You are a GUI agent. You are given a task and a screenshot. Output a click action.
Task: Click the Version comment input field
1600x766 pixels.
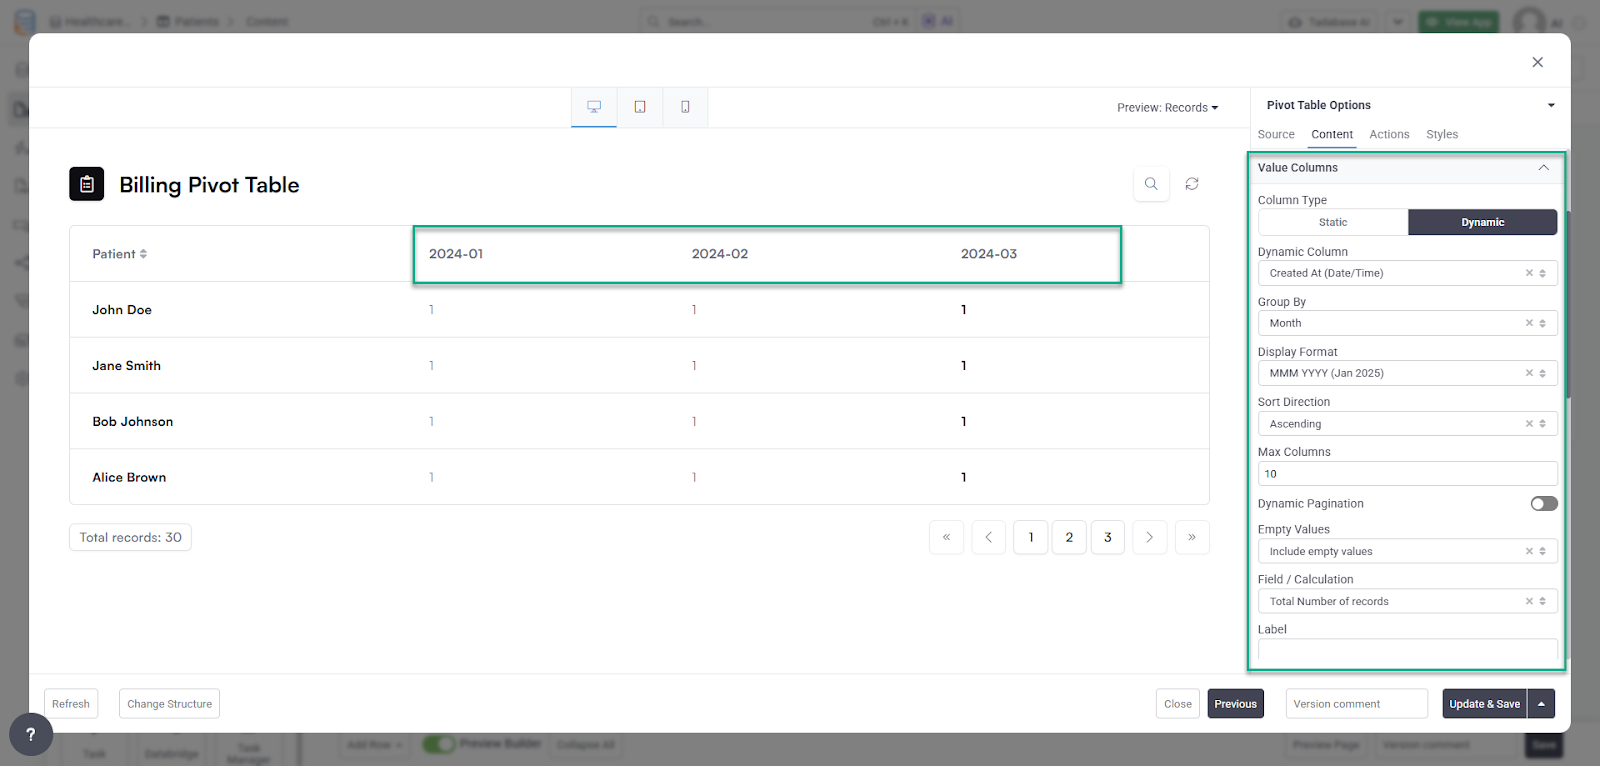(x=1356, y=704)
